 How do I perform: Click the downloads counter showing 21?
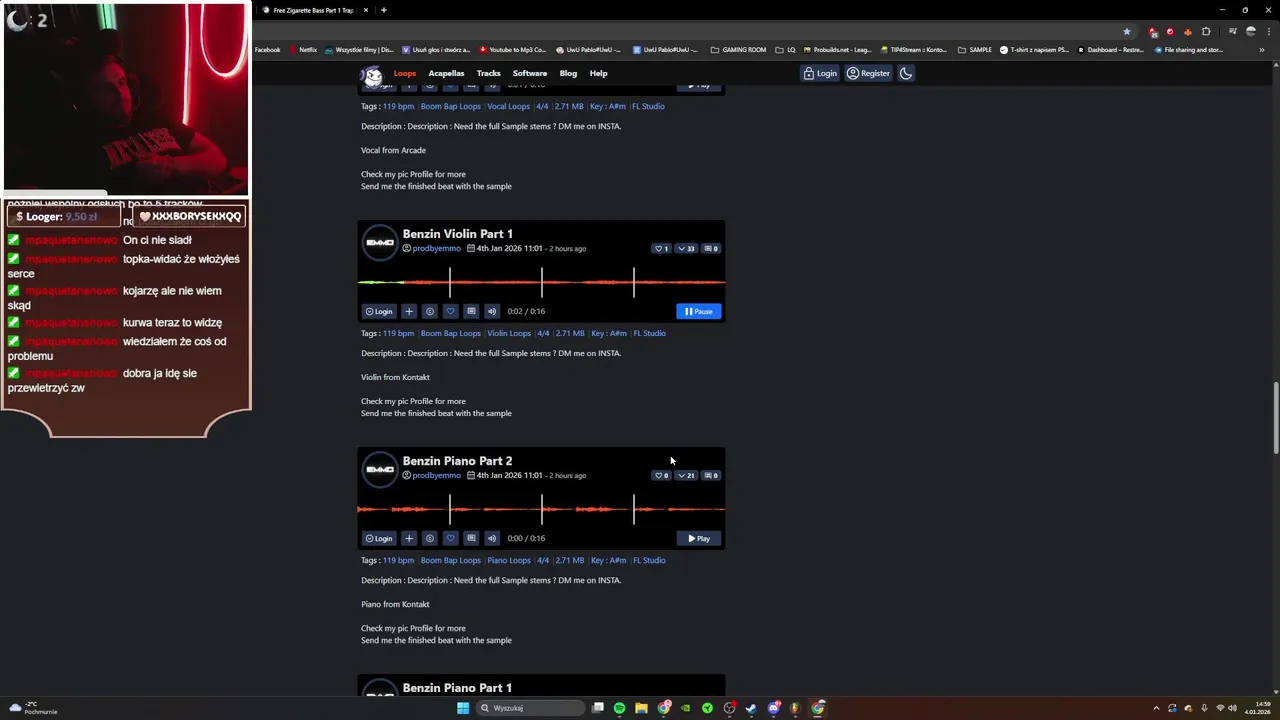[x=686, y=475]
